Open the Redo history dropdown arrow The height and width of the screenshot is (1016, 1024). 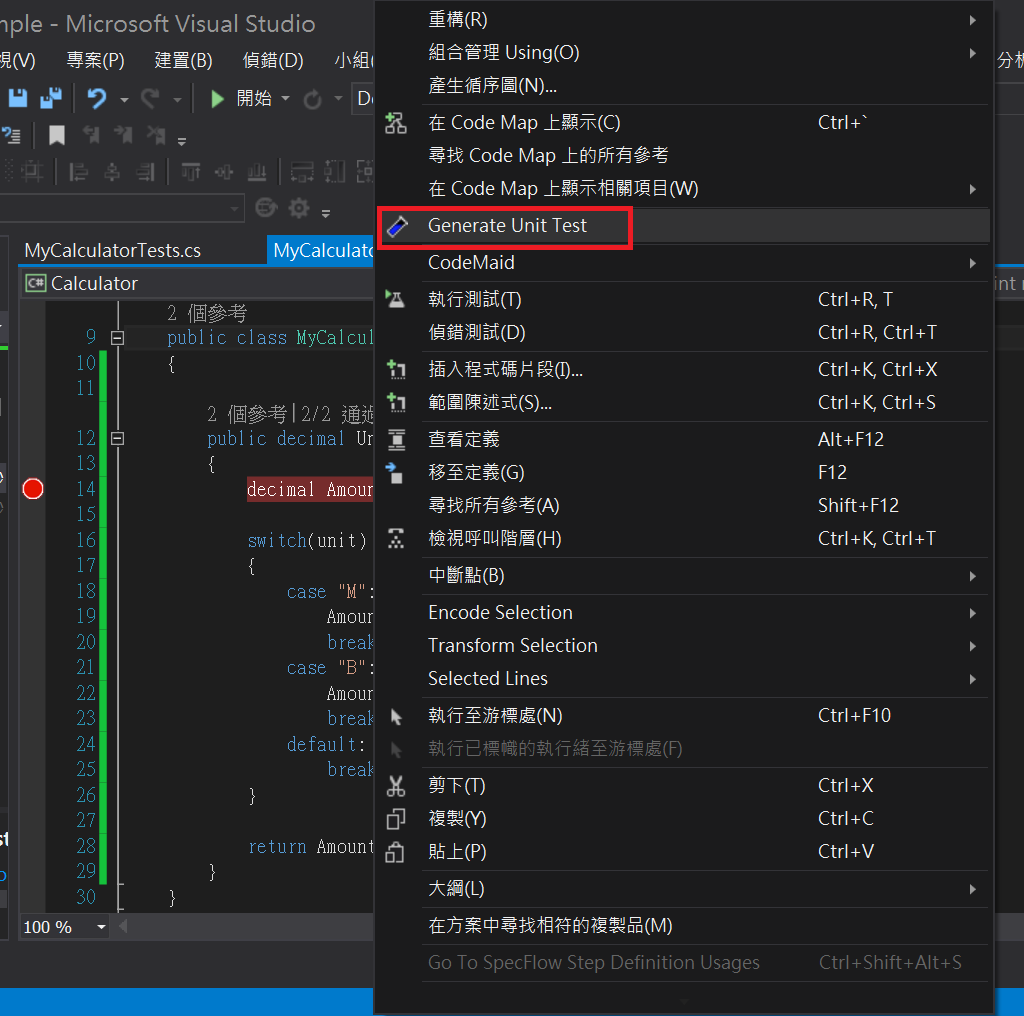pos(177,100)
